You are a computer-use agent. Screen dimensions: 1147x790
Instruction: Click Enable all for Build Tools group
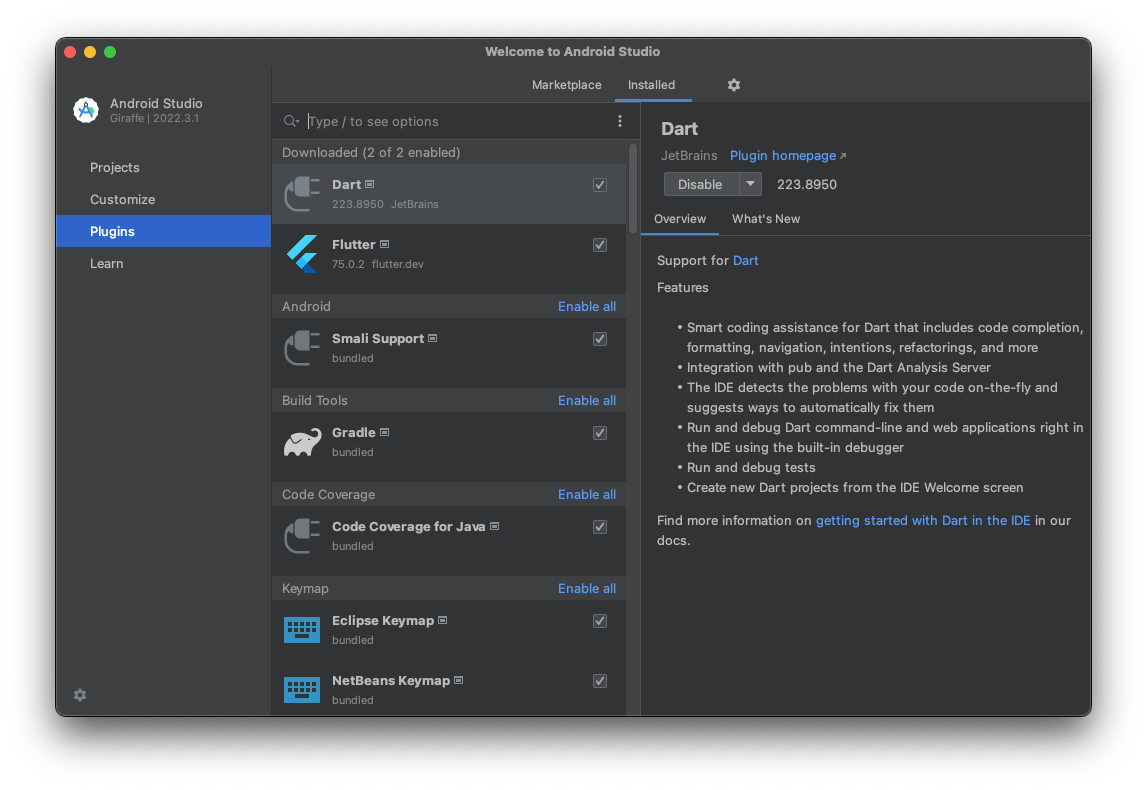point(587,400)
